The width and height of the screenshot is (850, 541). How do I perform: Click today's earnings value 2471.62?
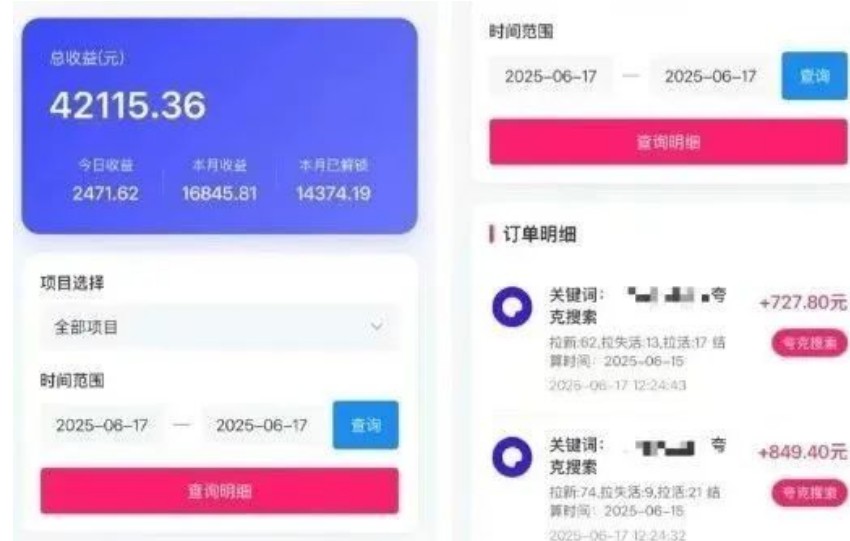[x=106, y=194]
